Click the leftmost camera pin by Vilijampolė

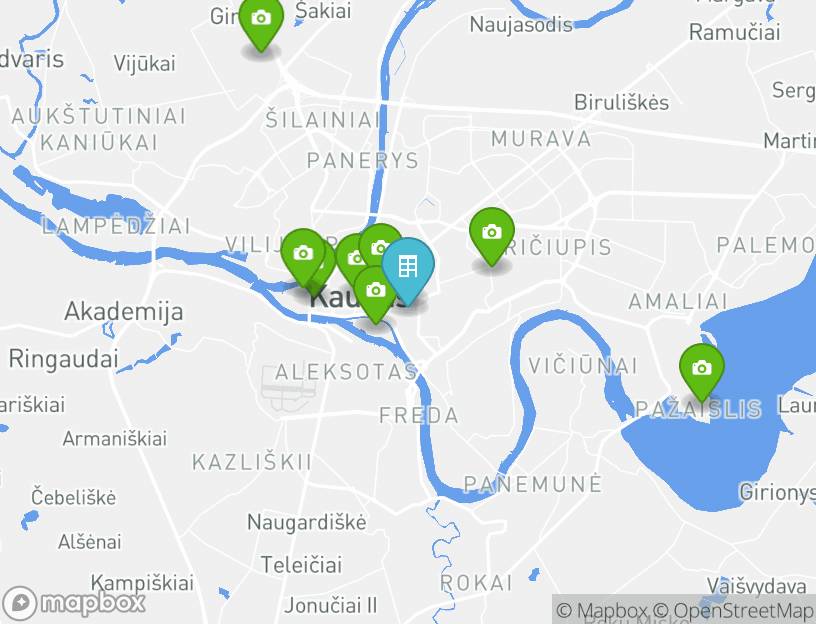pos(302,254)
